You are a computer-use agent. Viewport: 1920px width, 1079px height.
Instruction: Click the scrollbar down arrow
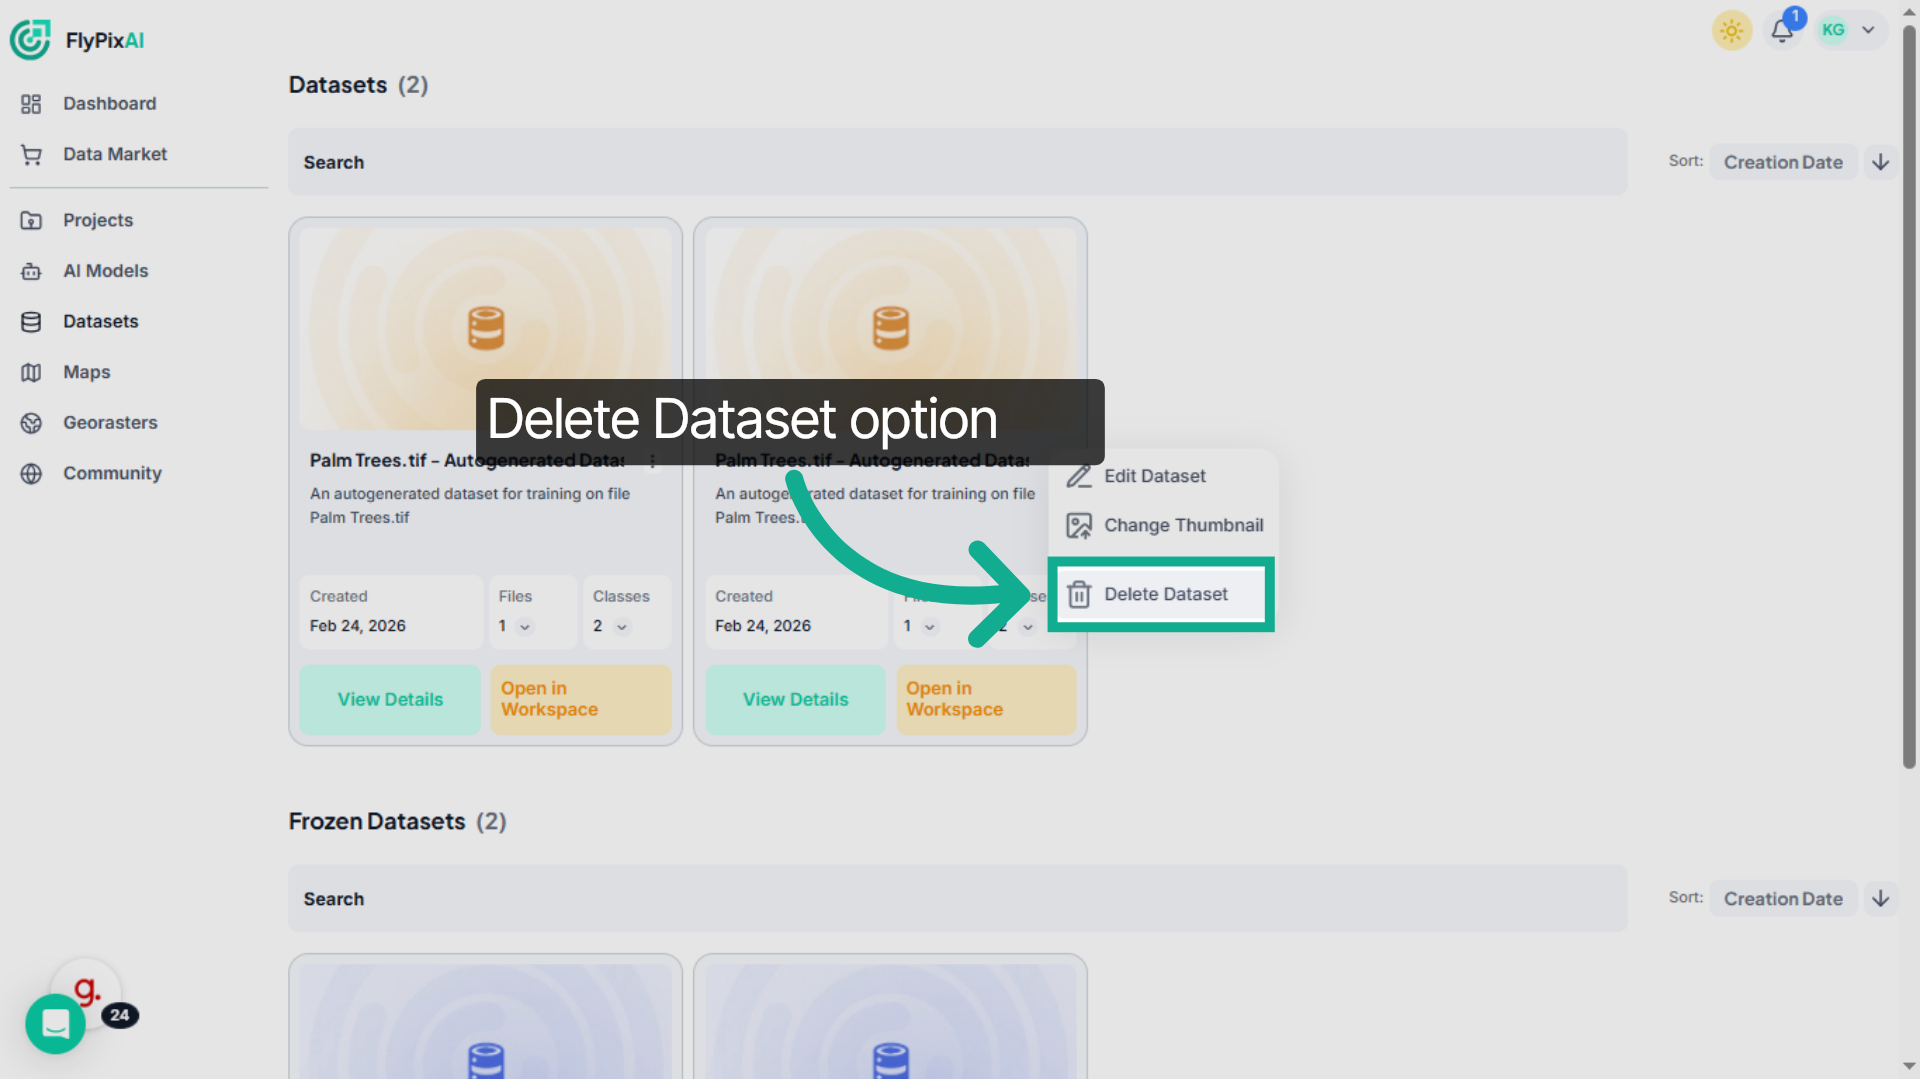(x=1909, y=1067)
